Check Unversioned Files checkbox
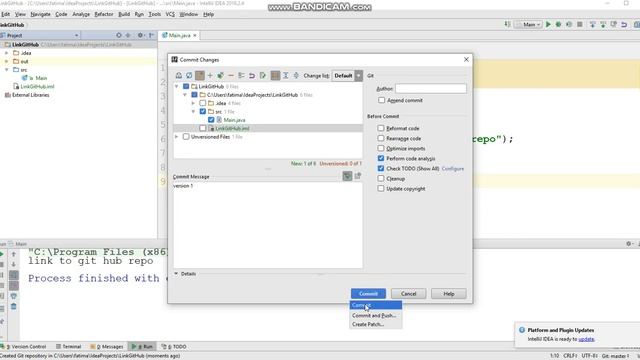The height and width of the screenshot is (360, 640). 186,136
